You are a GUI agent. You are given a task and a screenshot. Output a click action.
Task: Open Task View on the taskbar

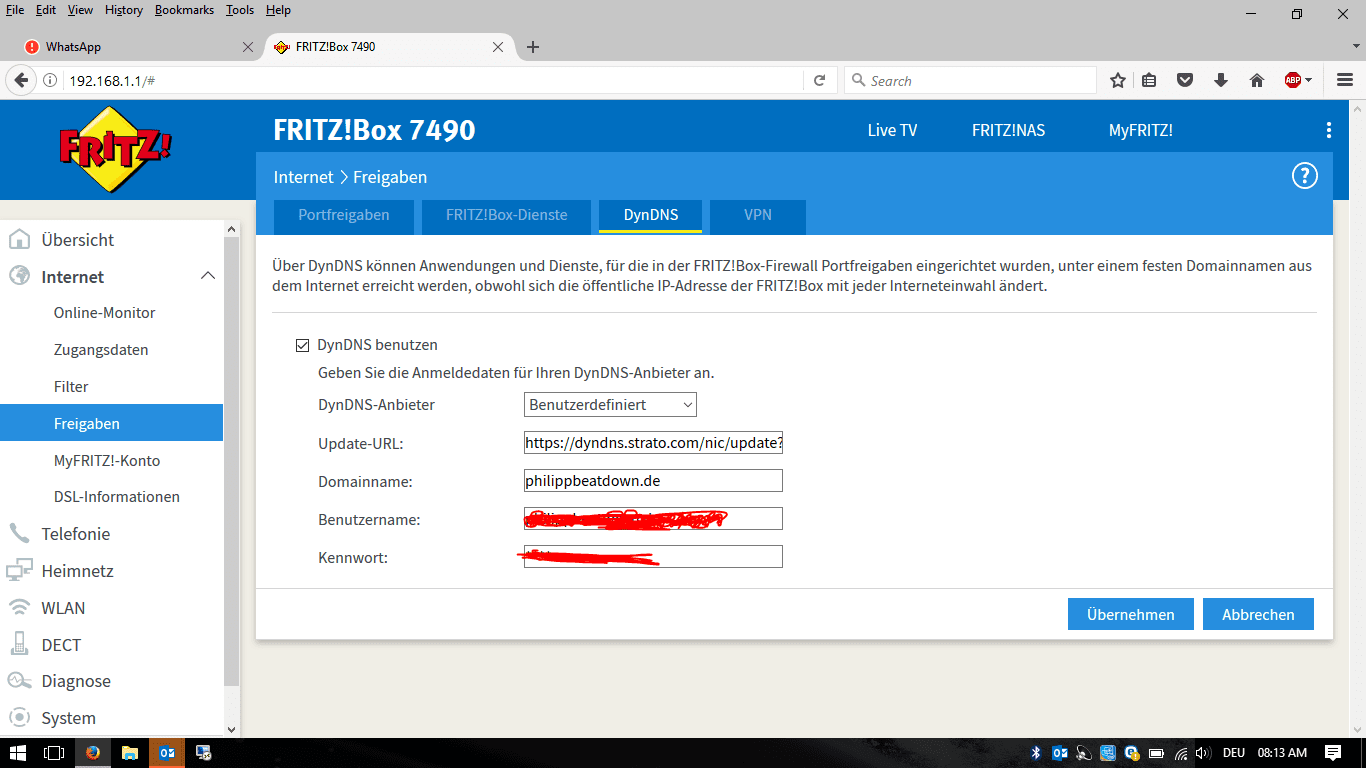click(54, 753)
